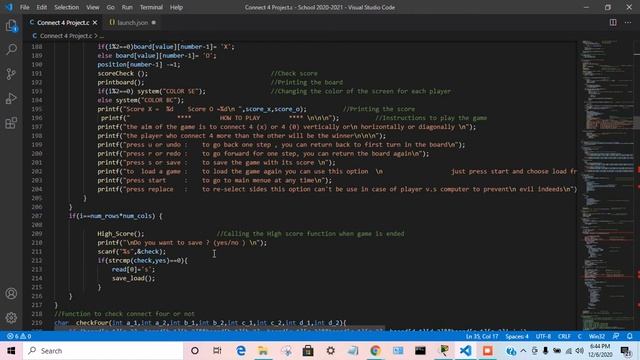
Task: Open Microsoft Store from taskbar
Action: pos(308,351)
